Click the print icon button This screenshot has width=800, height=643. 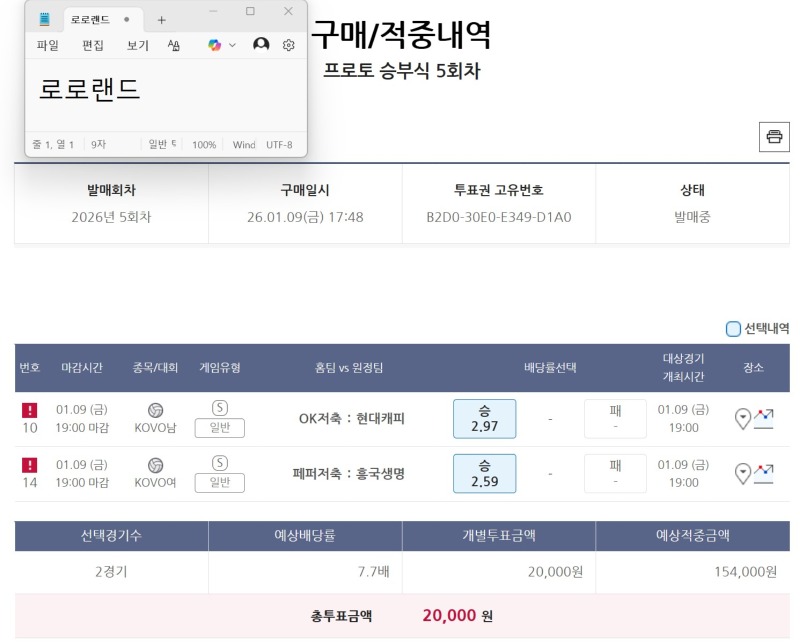tap(773, 137)
